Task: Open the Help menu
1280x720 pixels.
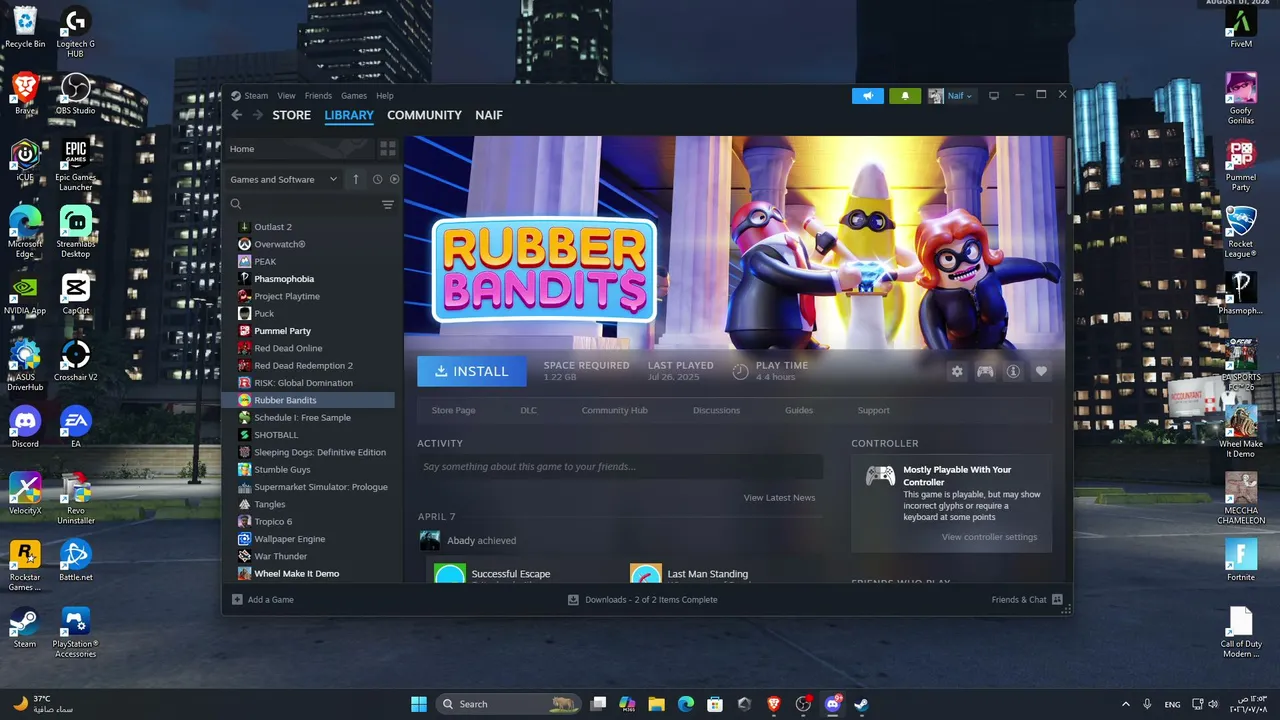Action: [x=385, y=96]
